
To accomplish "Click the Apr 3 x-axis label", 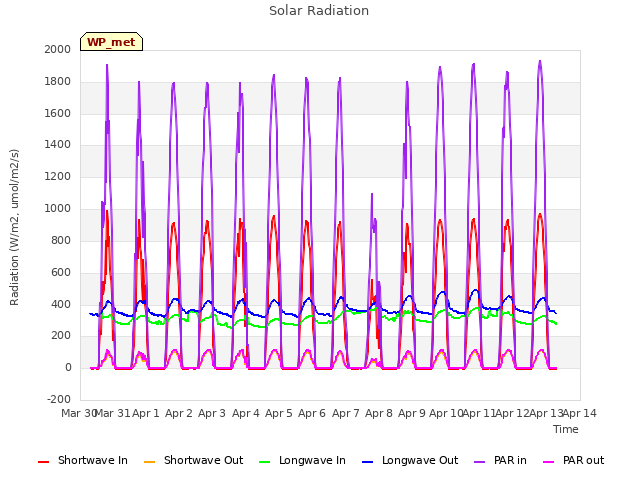I will point(212,413).
